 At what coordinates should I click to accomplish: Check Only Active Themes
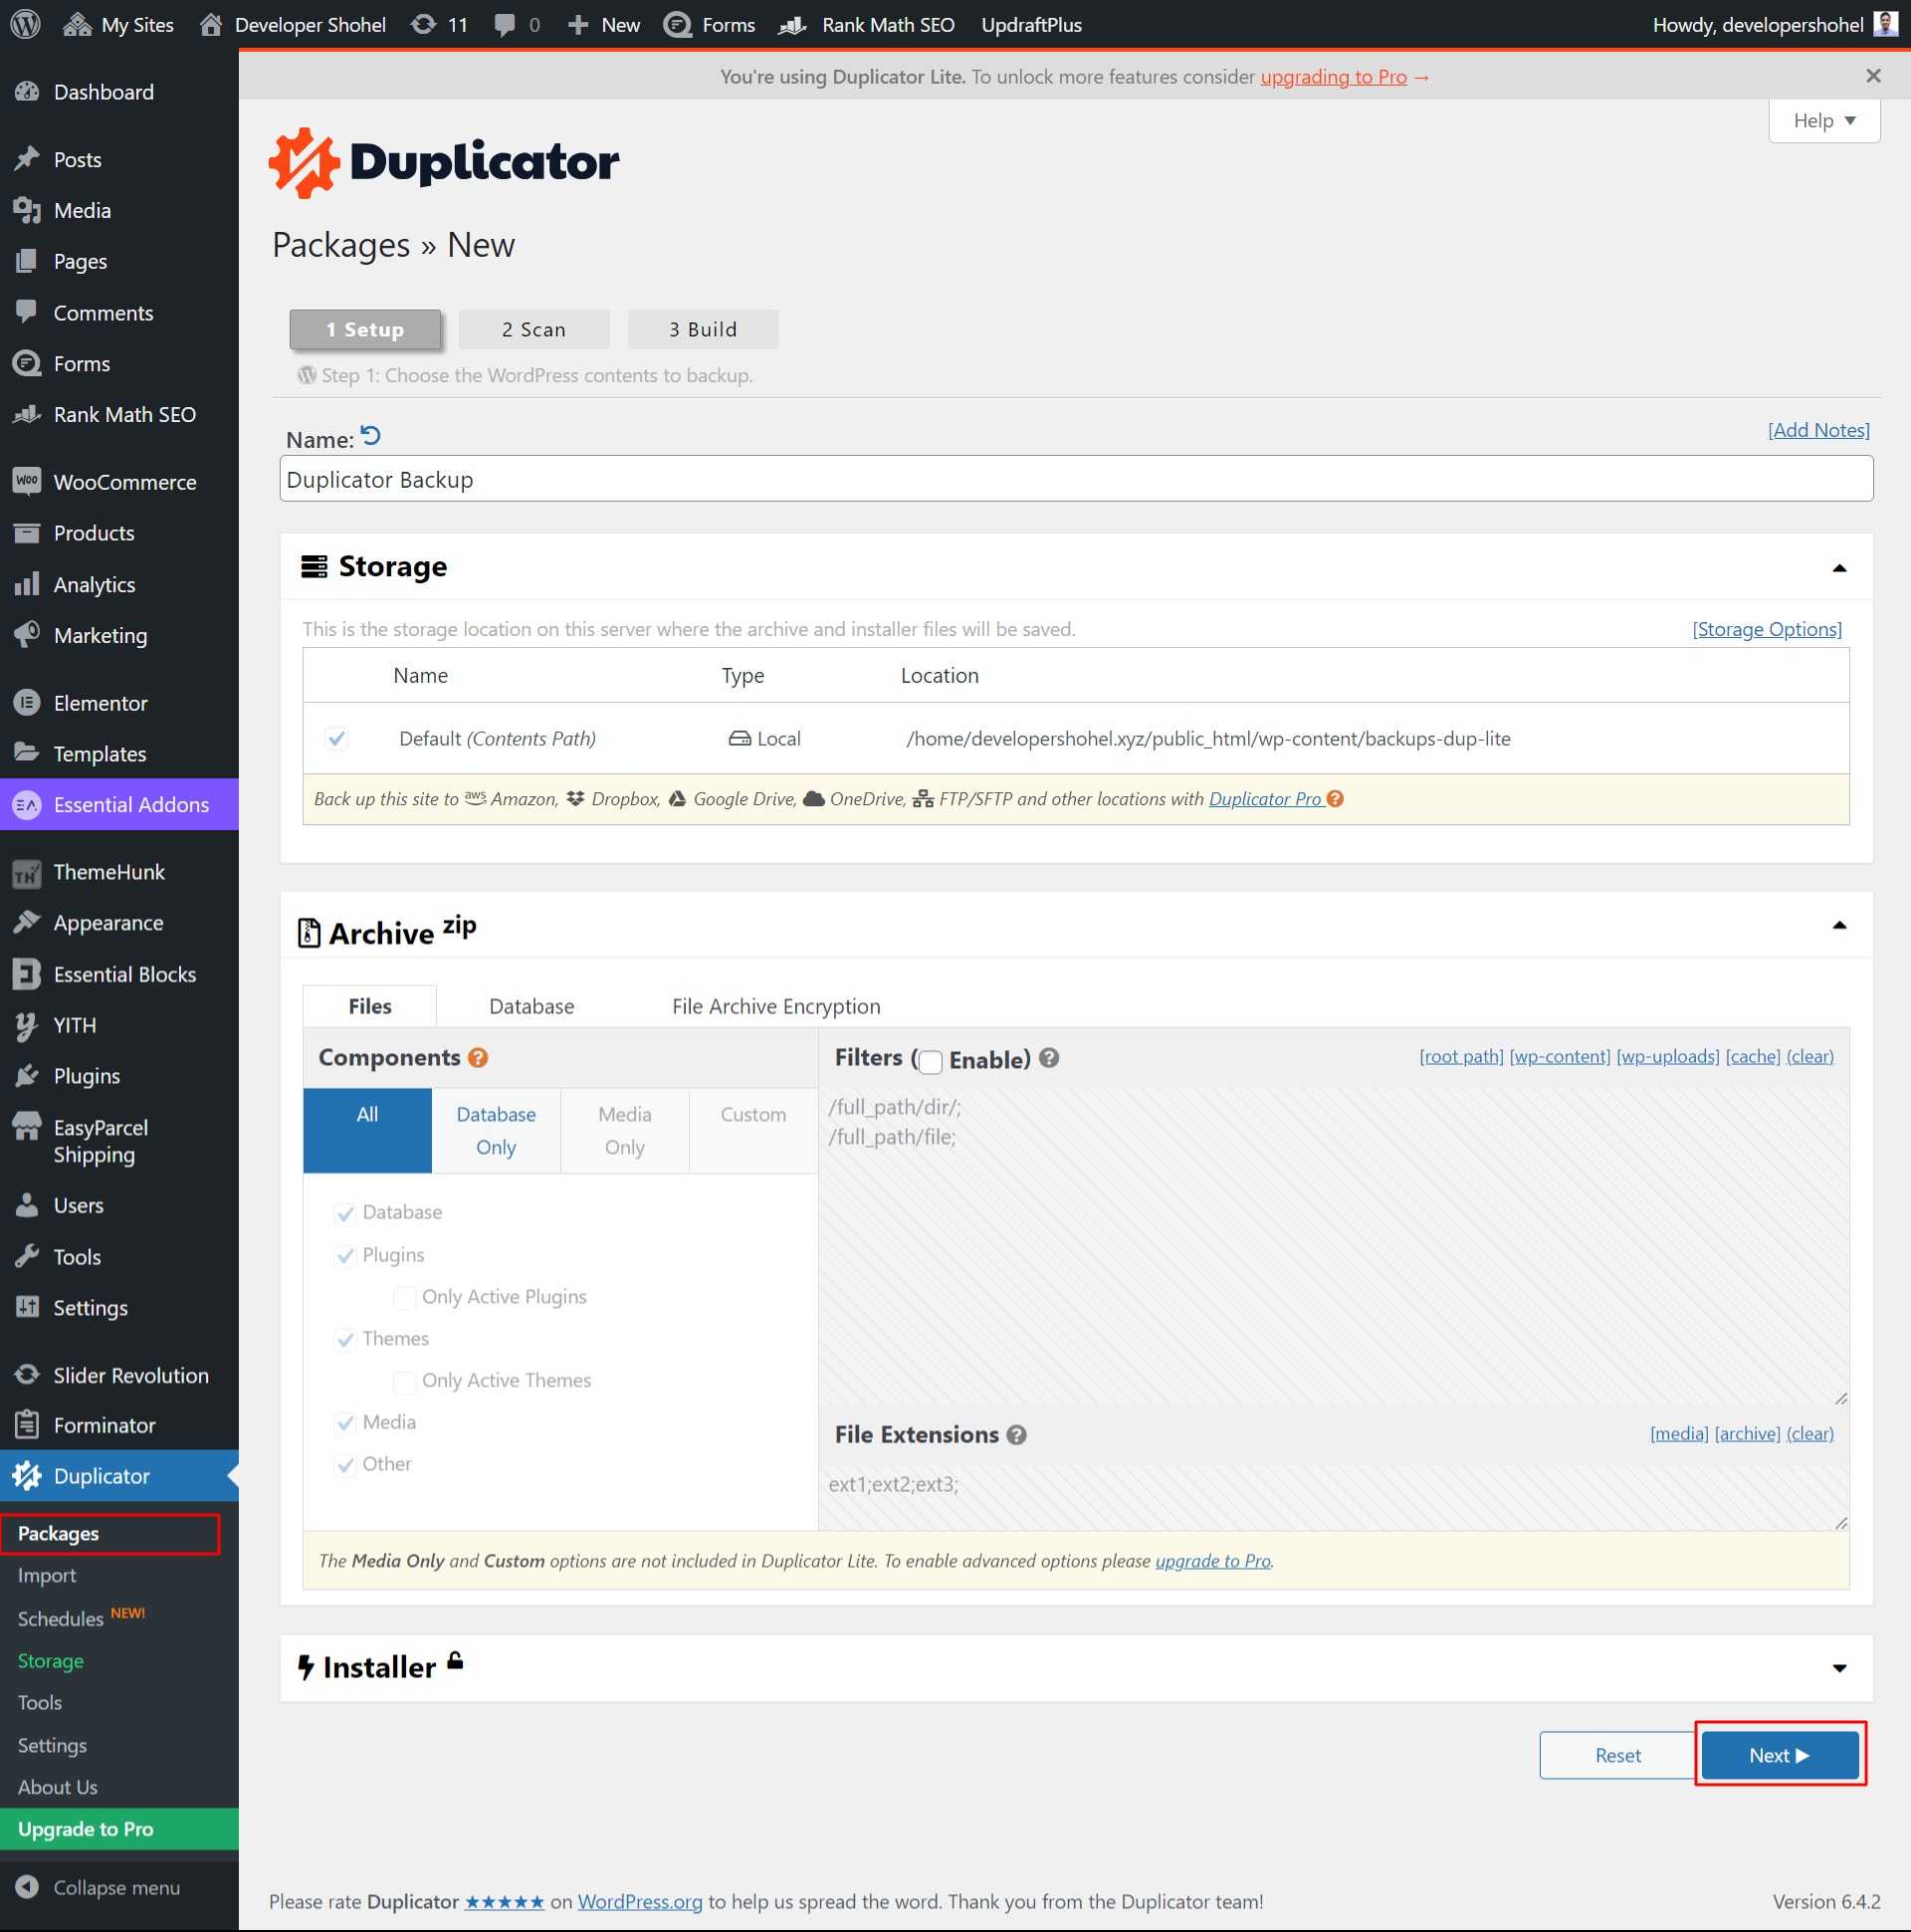coord(405,1381)
